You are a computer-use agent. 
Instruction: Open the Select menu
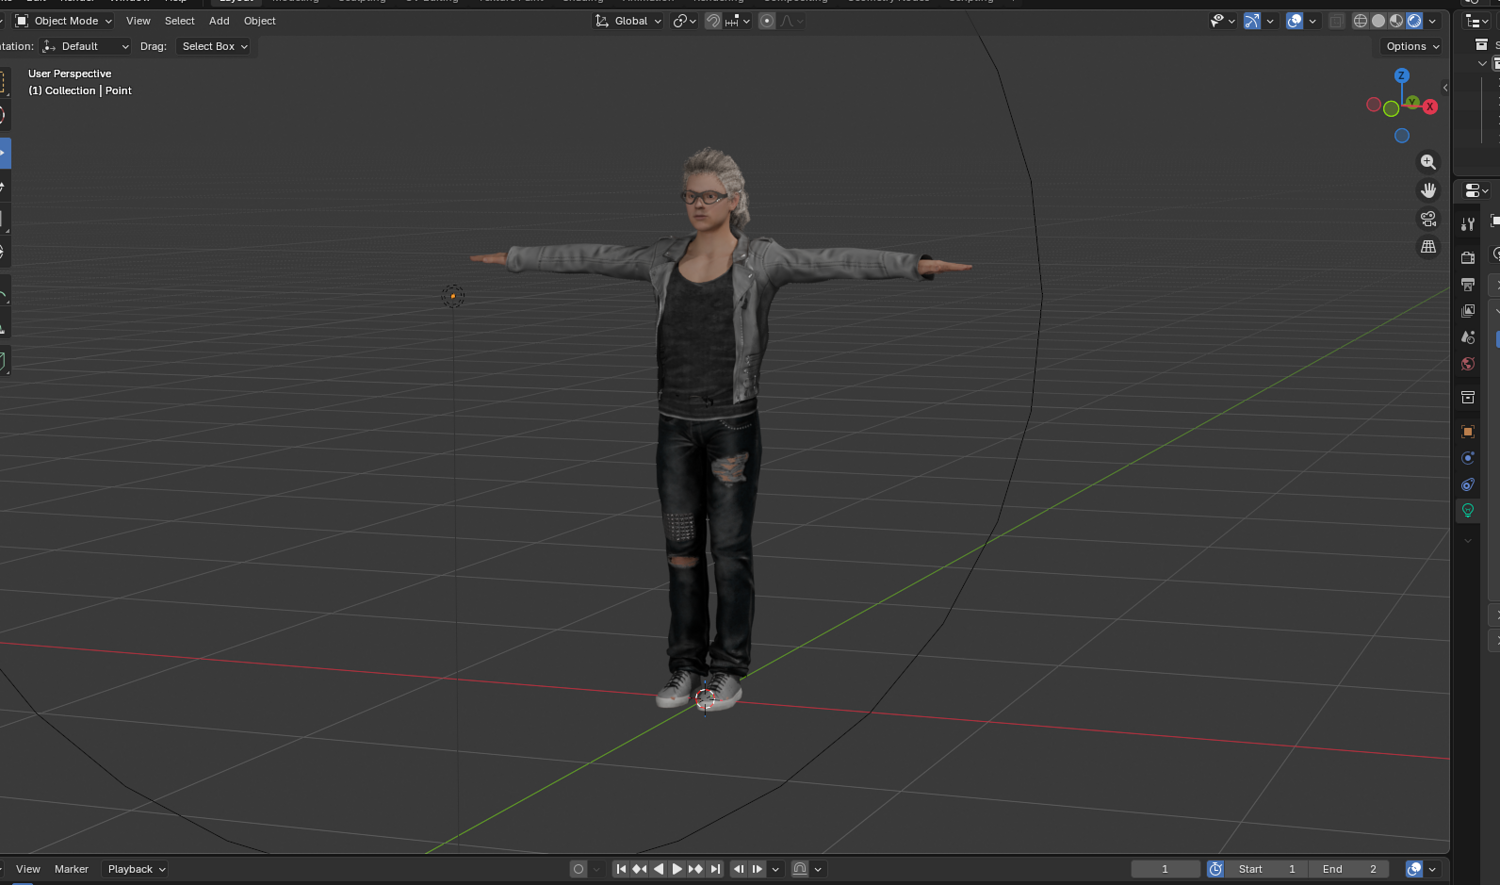[x=180, y=21]
